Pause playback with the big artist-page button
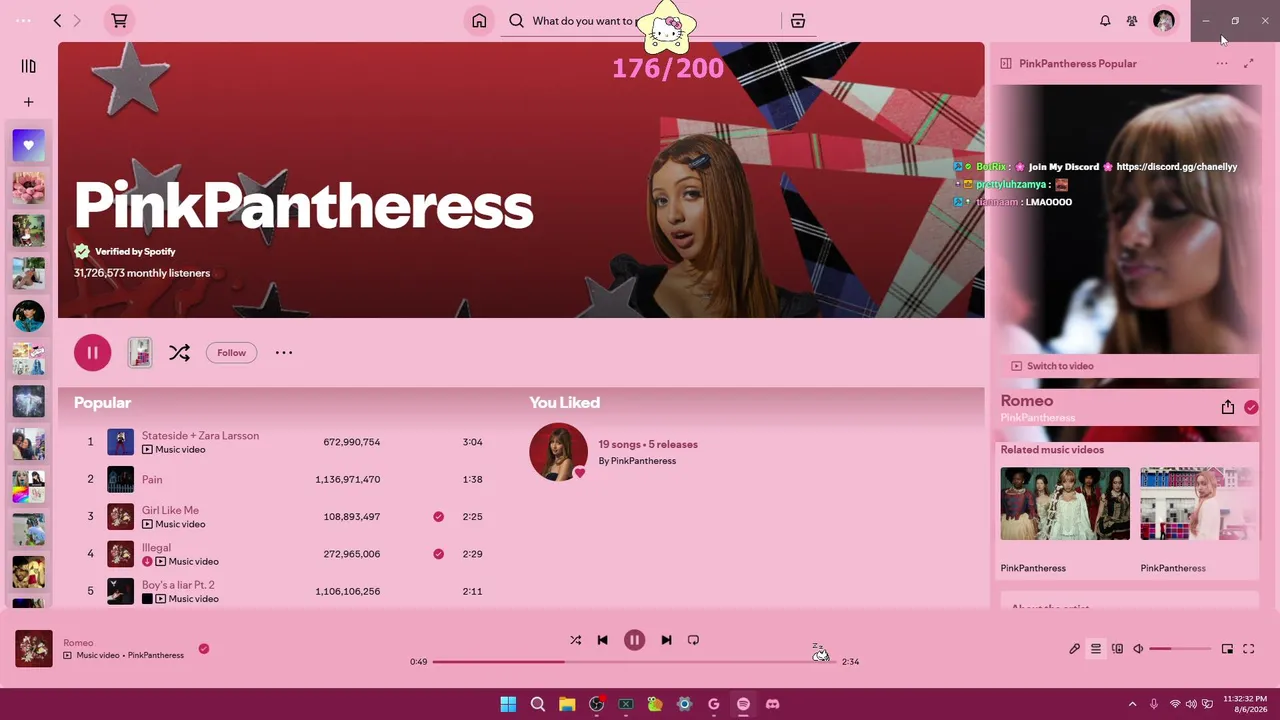 pyautogui.click(x=92, y=352)
